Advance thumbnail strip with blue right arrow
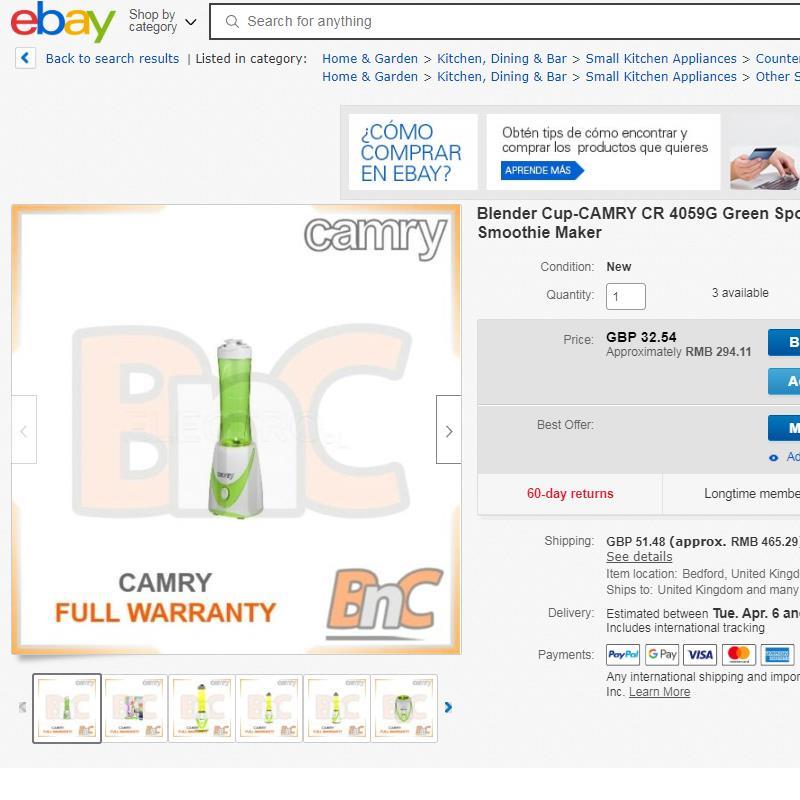The image size is (800, 800). (x=448, y=707)
